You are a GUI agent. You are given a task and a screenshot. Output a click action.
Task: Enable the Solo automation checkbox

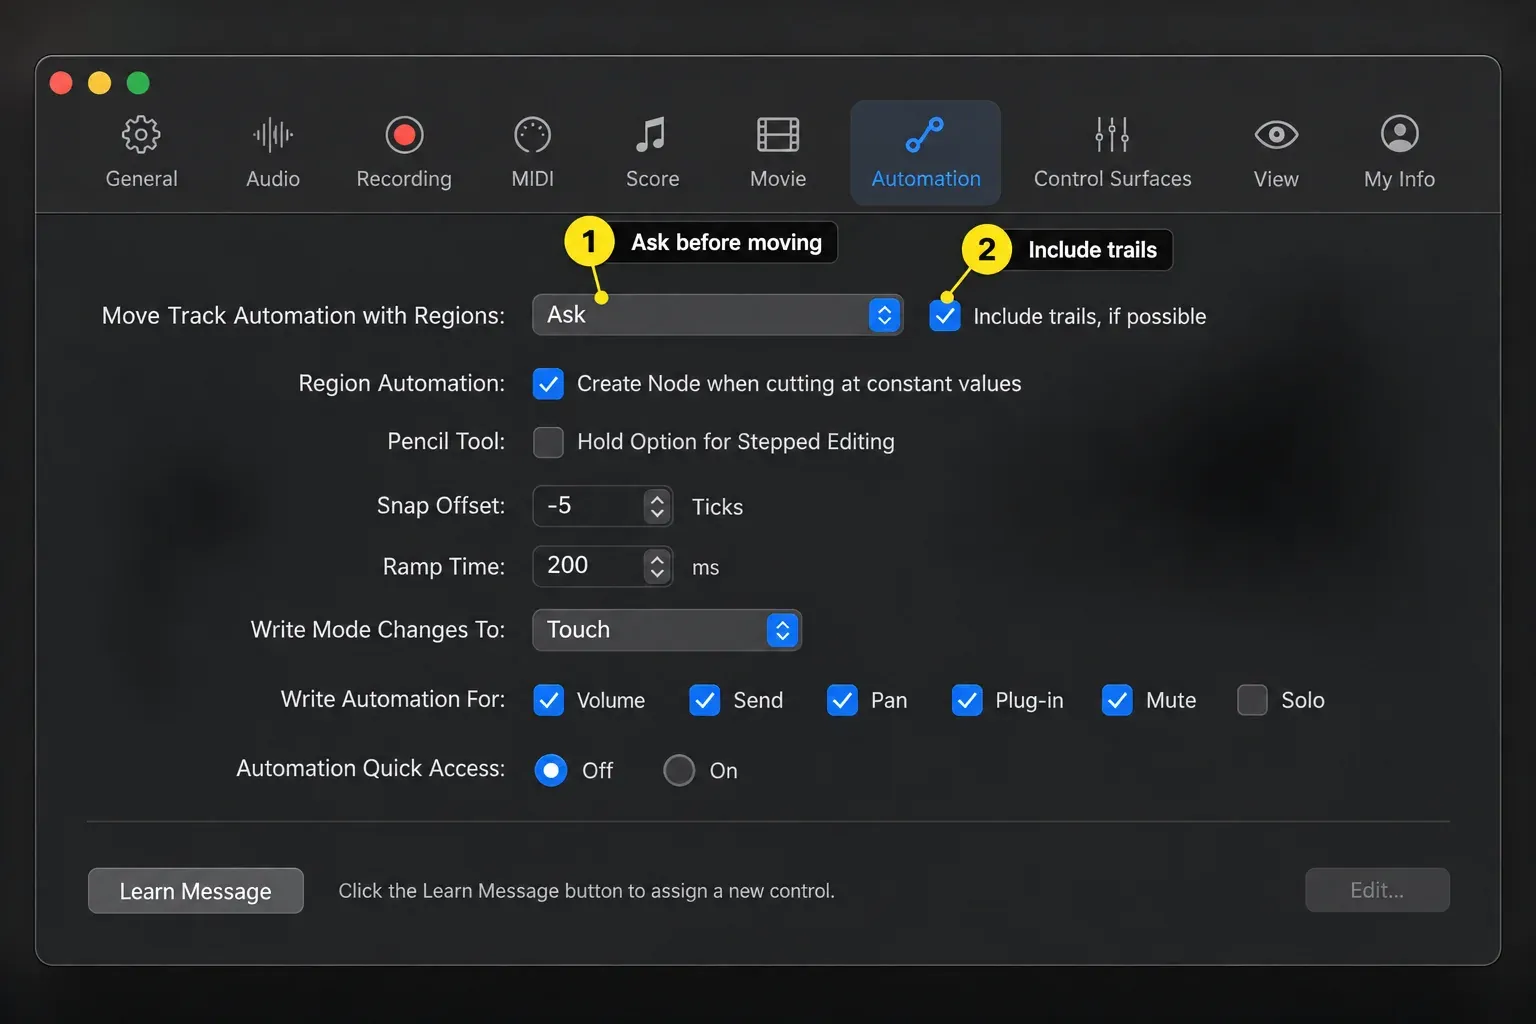tap(1252, 700)
